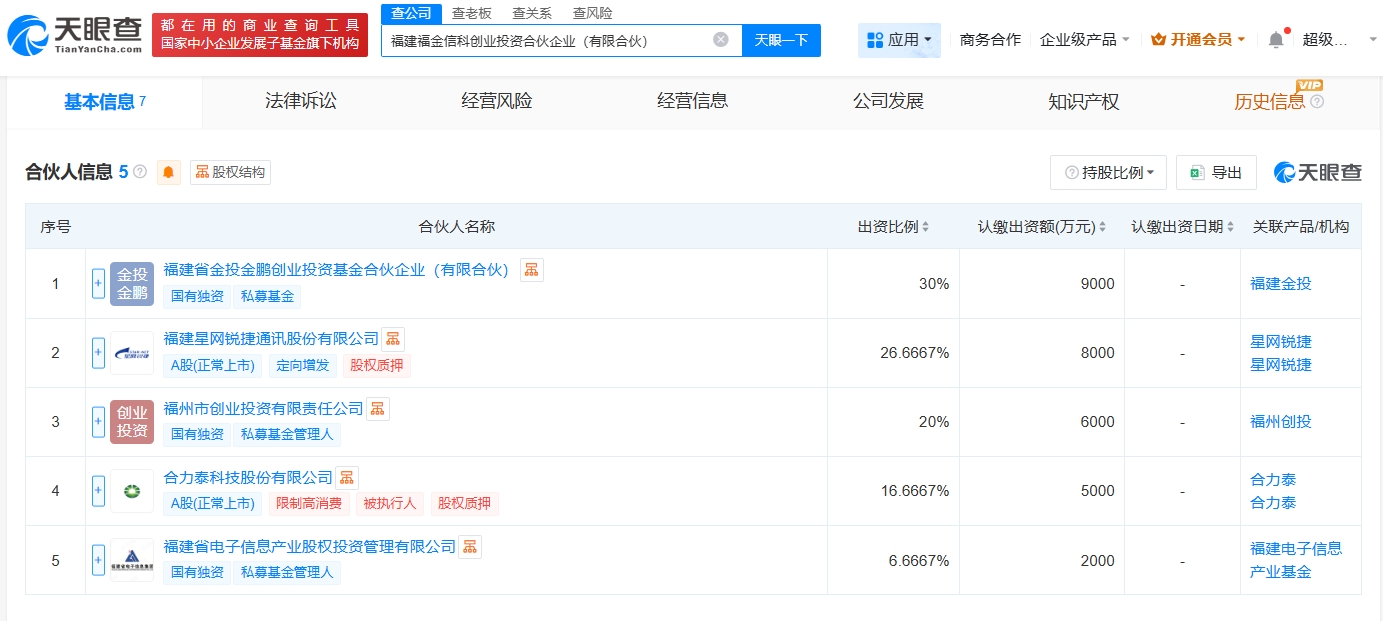Viewport: 1383px width, 621px height.
Task: Export list with 导出 button
Action: (x=1216, y=173)
